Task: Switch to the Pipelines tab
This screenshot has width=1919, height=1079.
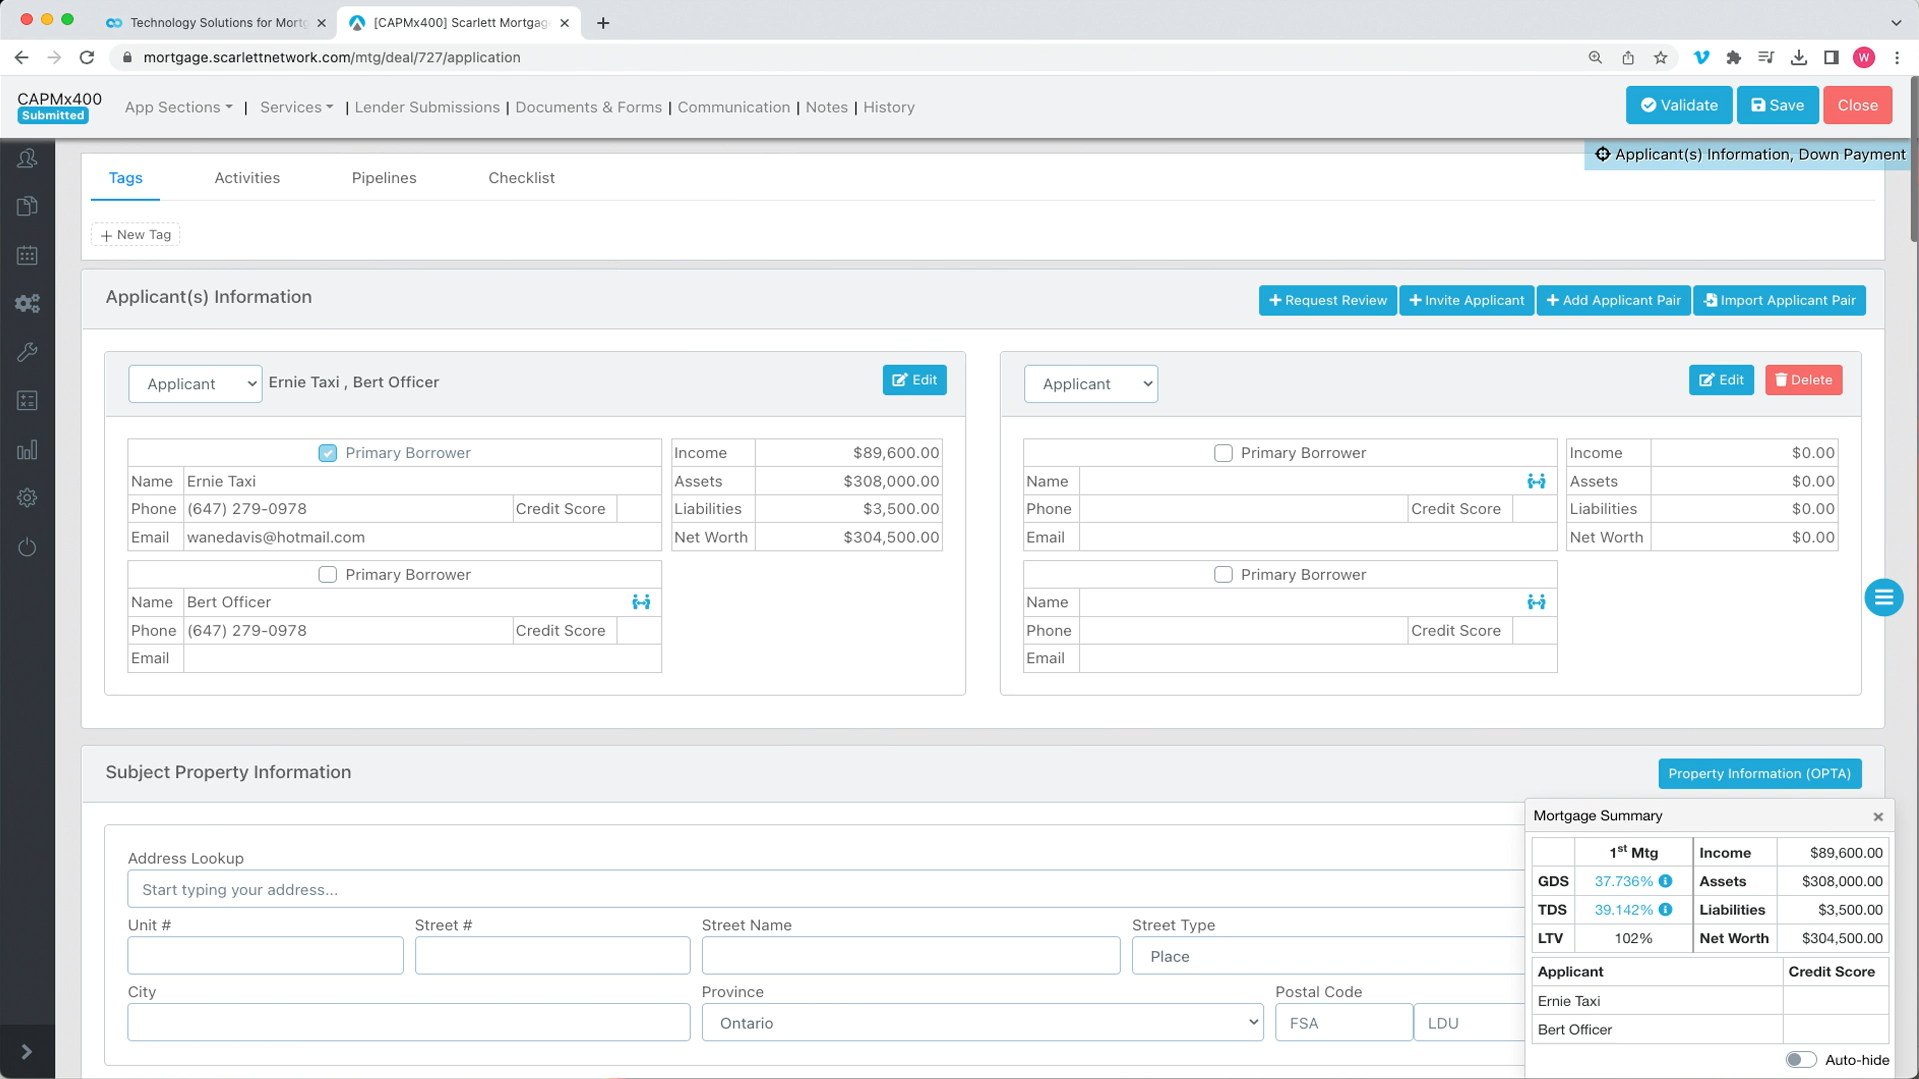Action: pos(384,178)
